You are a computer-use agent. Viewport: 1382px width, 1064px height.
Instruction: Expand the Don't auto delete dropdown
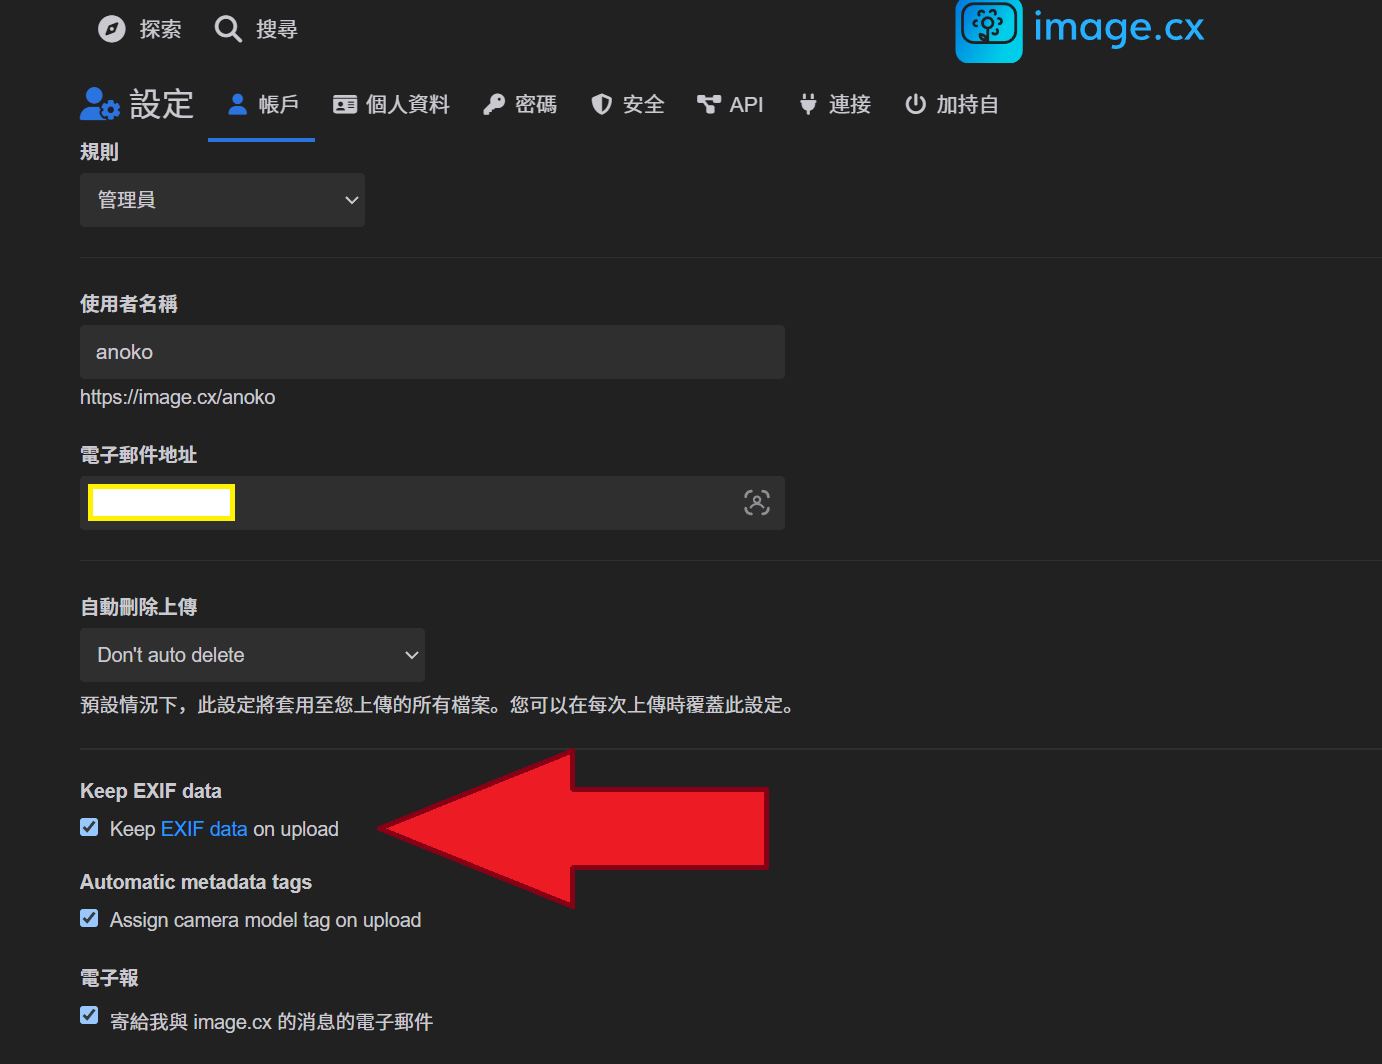[x=252, y=655]
